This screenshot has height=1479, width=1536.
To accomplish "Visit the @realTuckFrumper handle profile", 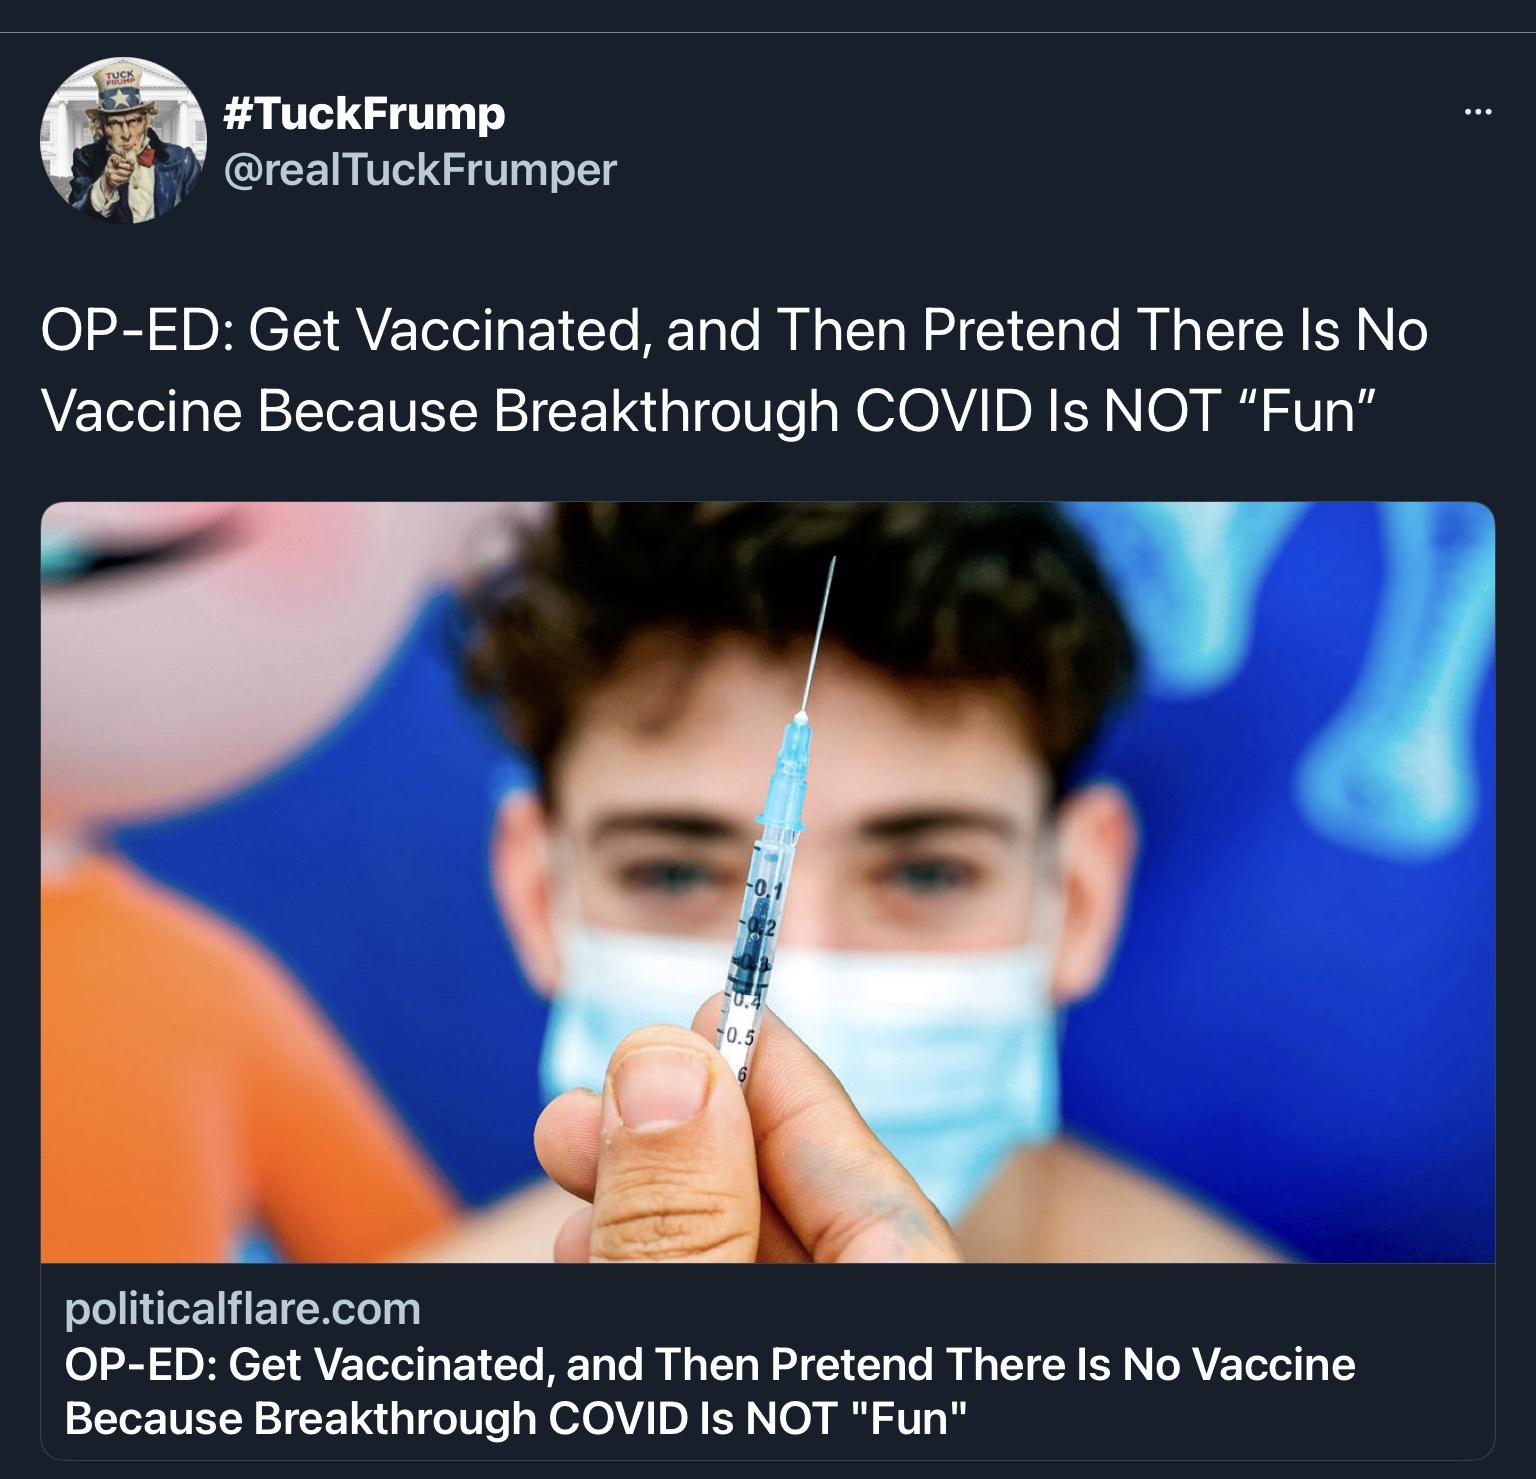I will point(421,170).
